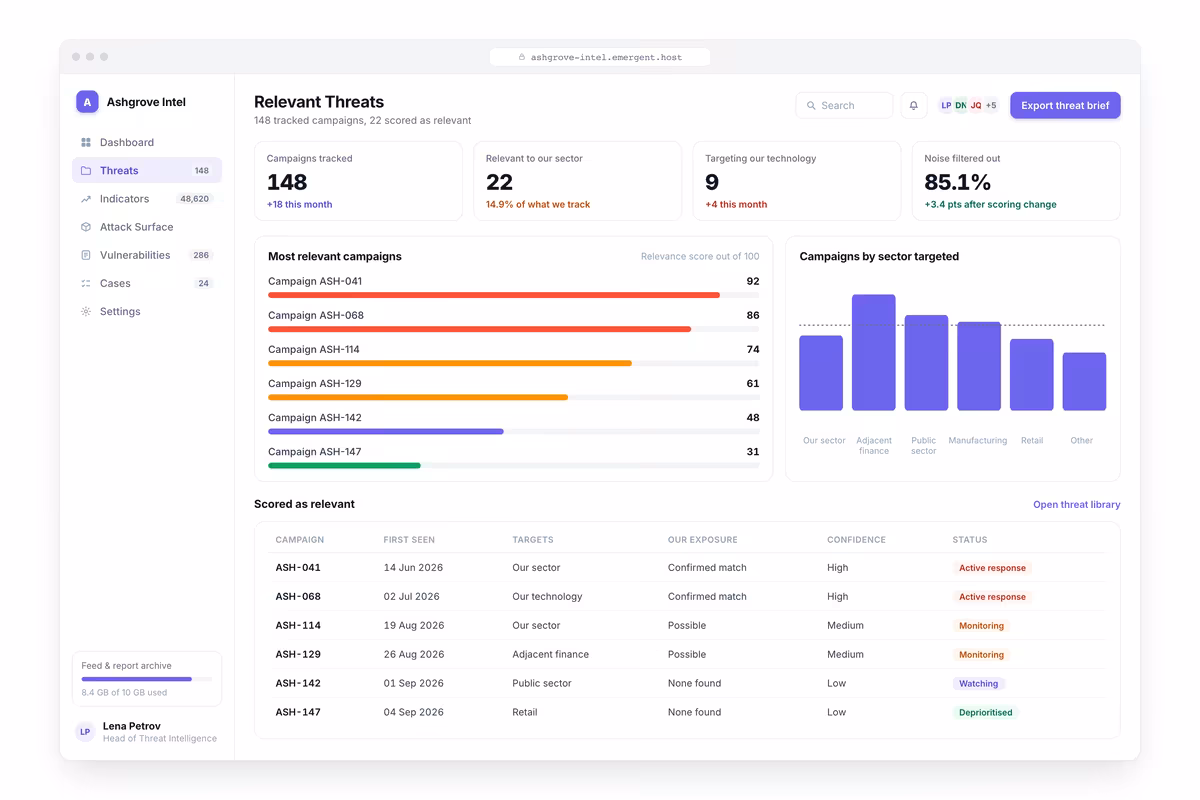Show the +5 more collaborators
Image resolution: width=1200 pixels, height=800 pixels.
click(x=990, y=105)
